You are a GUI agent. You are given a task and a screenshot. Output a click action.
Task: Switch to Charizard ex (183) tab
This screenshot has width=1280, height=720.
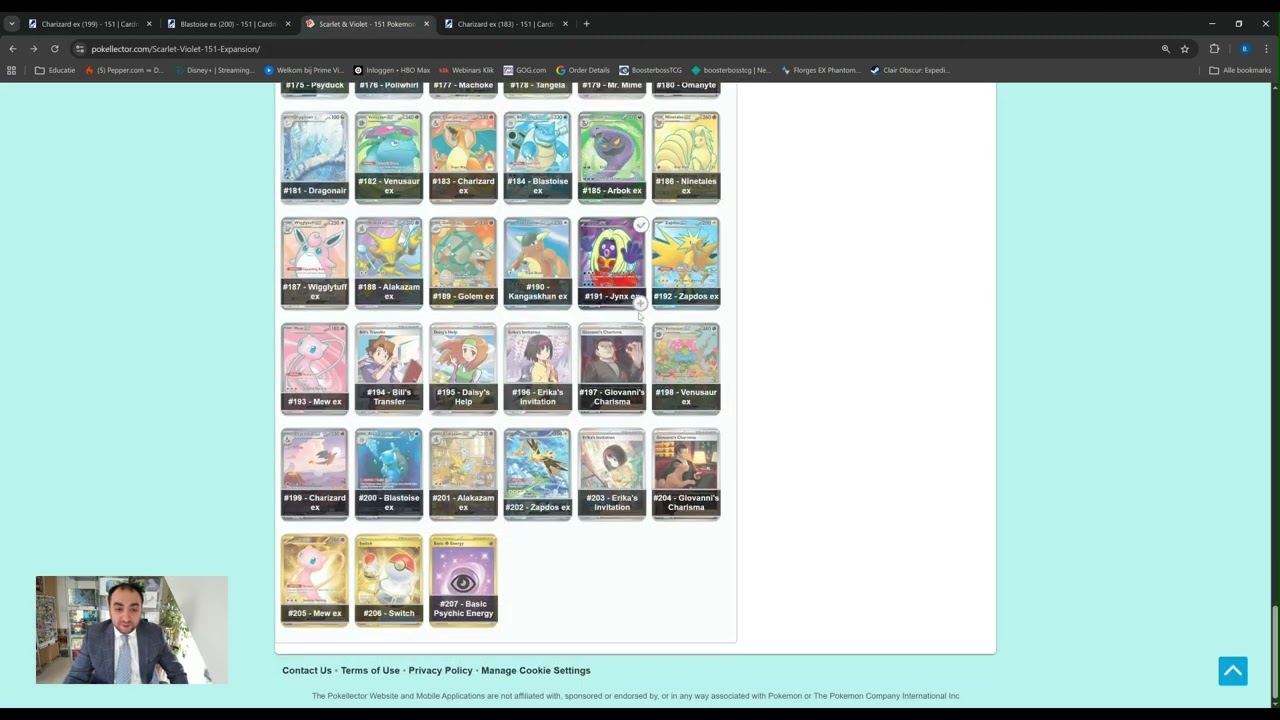505,24
